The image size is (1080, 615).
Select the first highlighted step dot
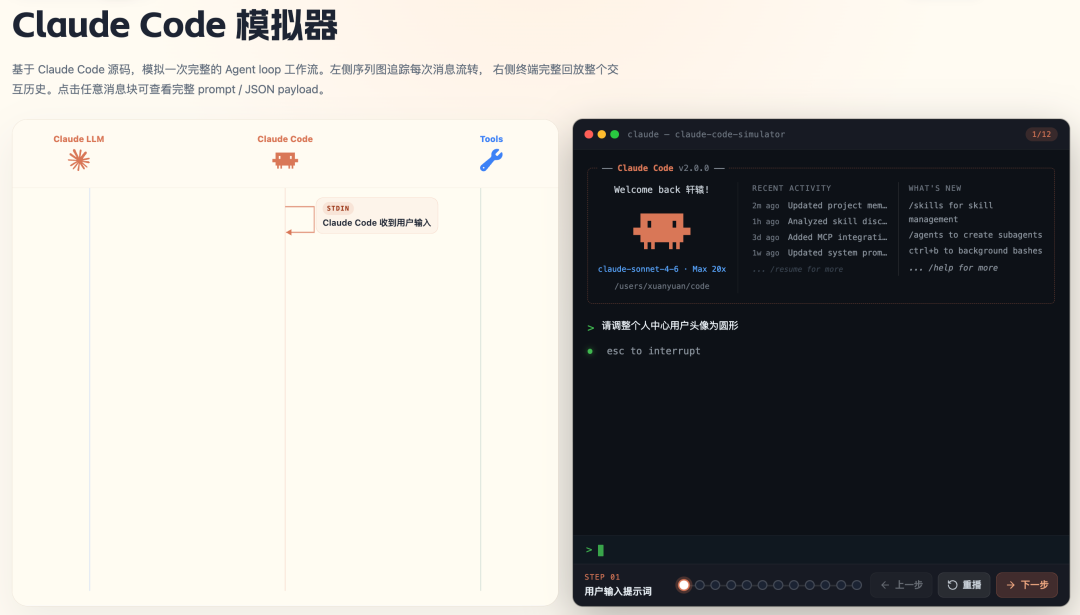pyautogui.click(x=684, y=585)
